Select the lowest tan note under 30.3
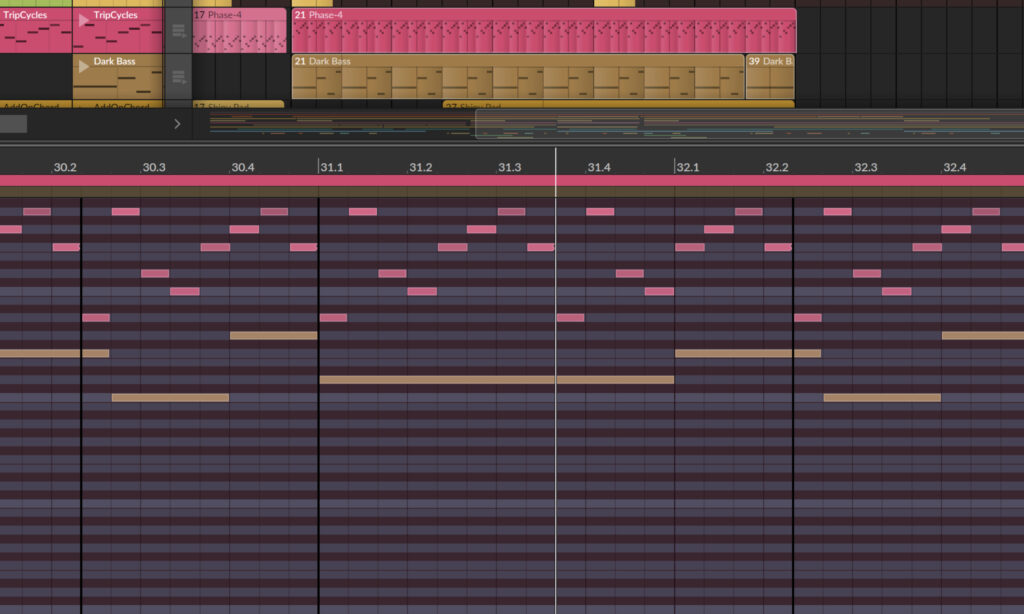Screen dimensions: 1024x614 [170, 397]
